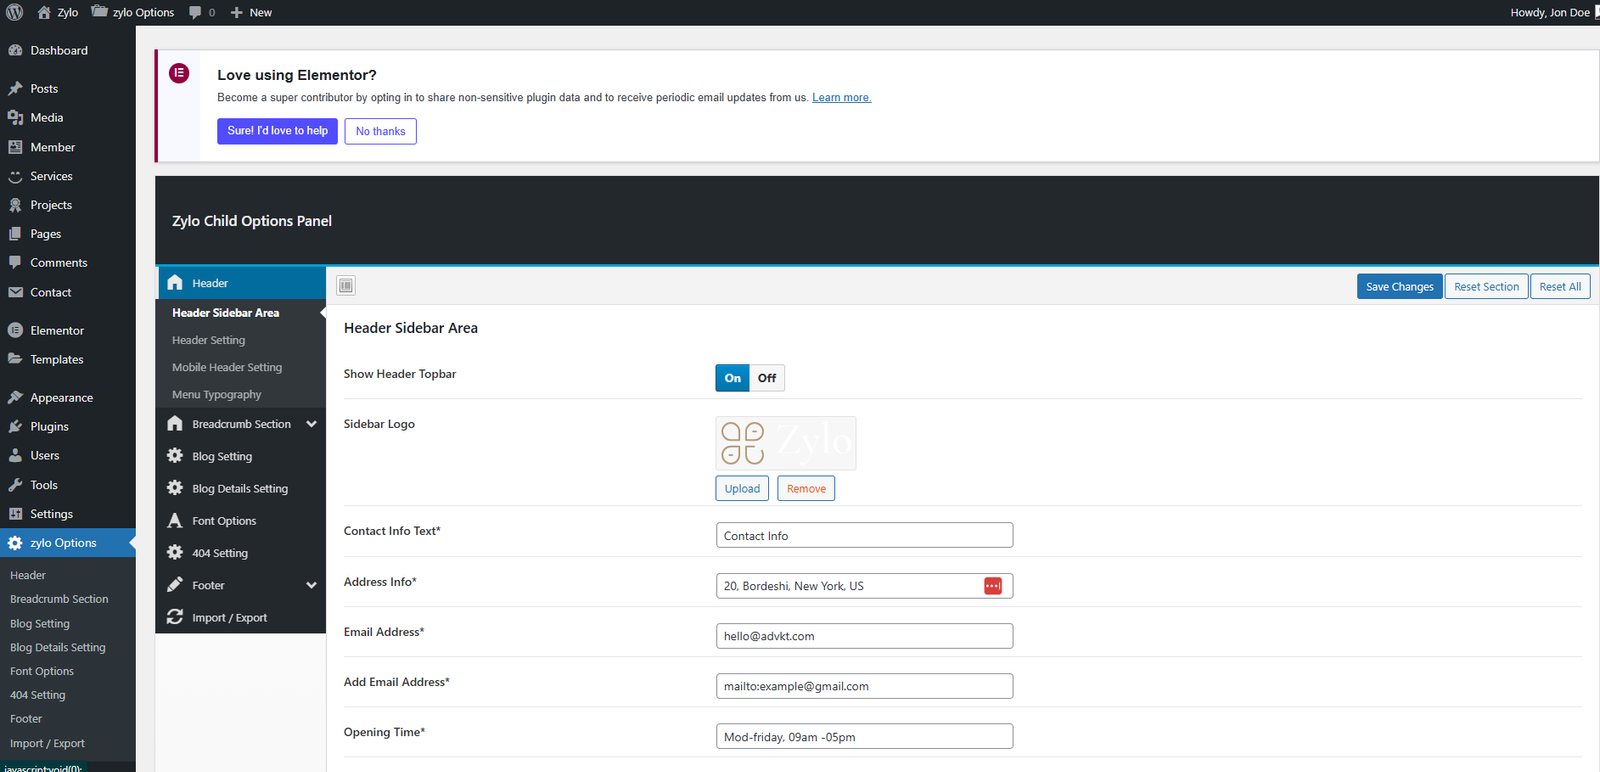
Task: Click the Sidebar Logo image preview
Action: click(x=785, y=443)
